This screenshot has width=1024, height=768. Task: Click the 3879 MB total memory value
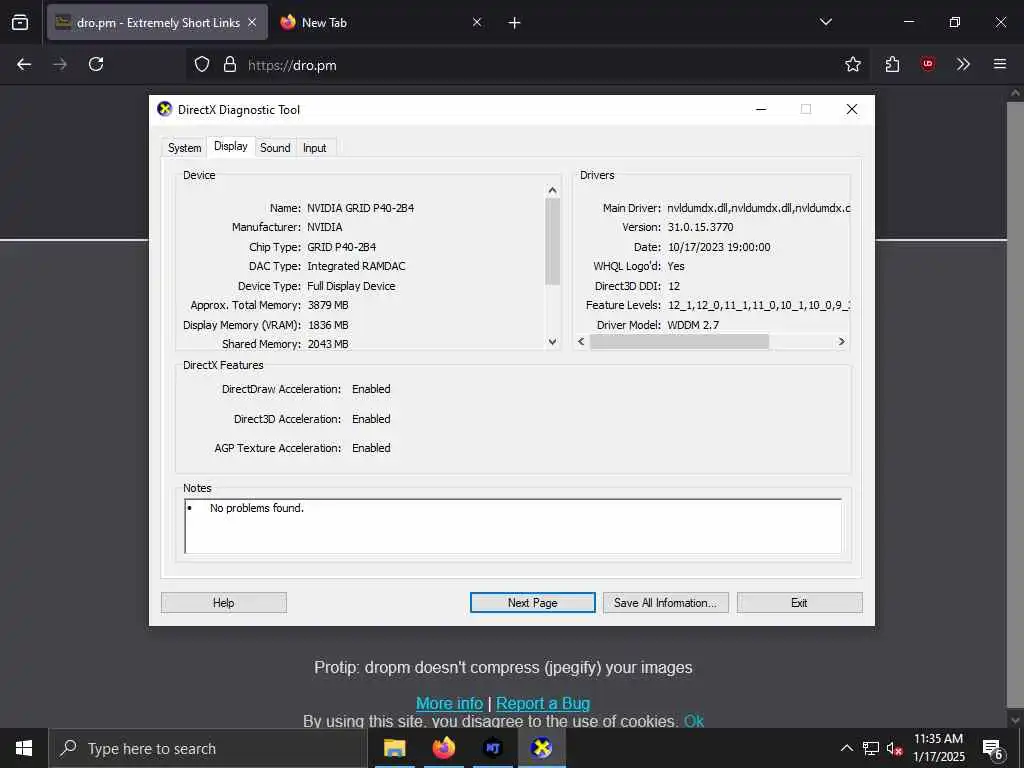click(x=328, y=305)
